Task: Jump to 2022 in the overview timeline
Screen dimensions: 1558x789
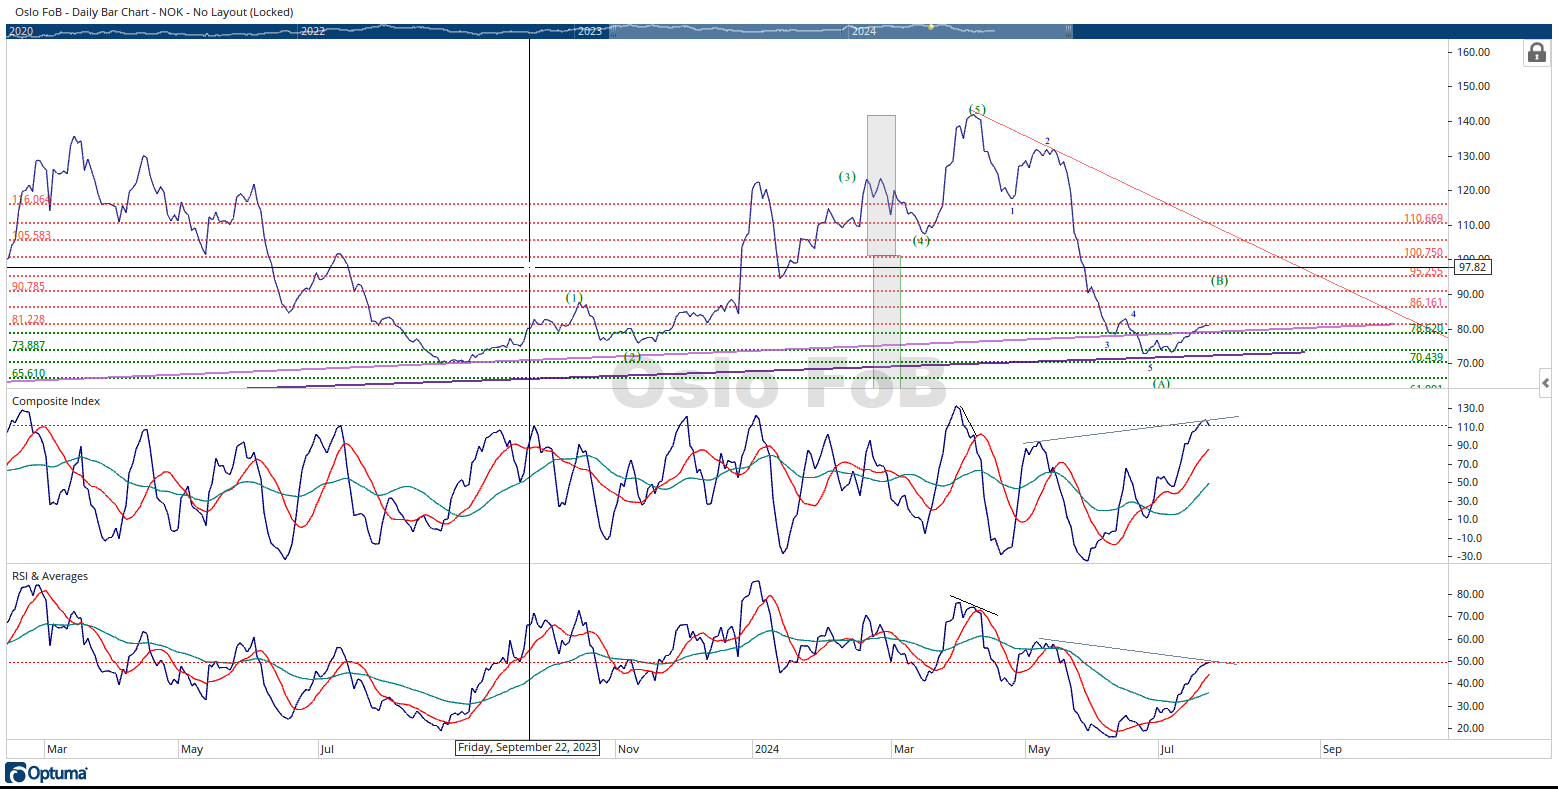Action: pos(313,31)
